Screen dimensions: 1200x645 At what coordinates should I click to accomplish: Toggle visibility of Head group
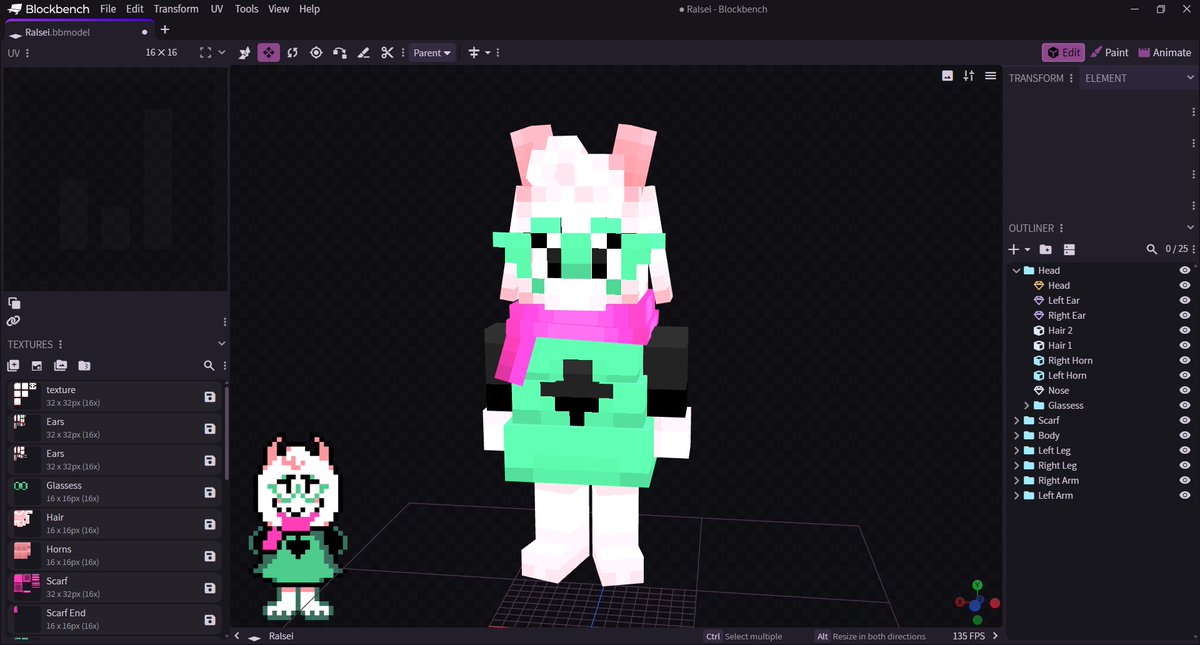pos(1185,270)
